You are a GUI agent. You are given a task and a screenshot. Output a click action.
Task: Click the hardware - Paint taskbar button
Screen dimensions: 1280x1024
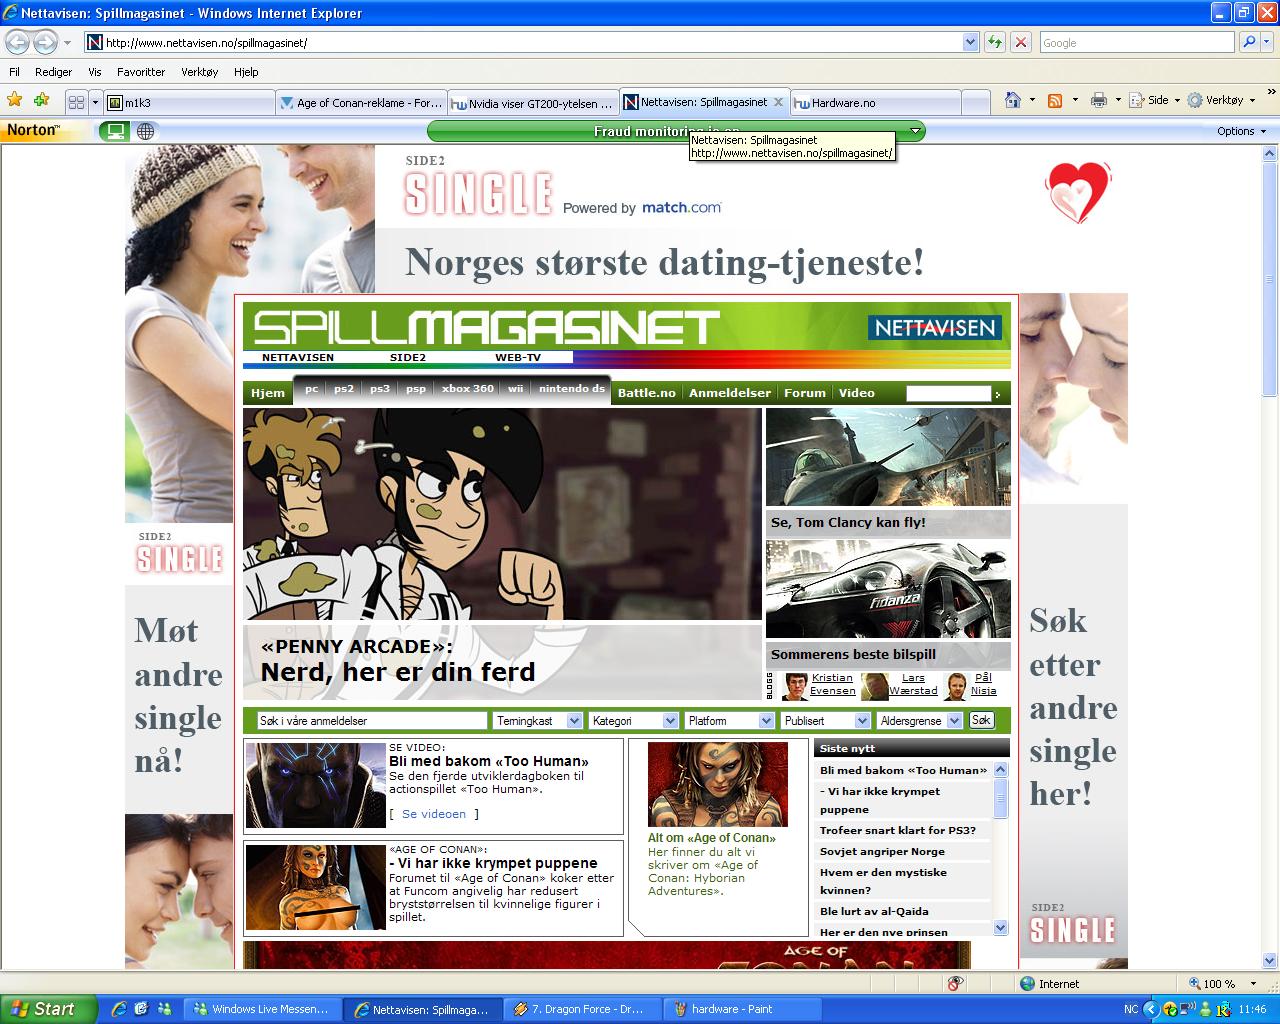[x=740, y=1009]
